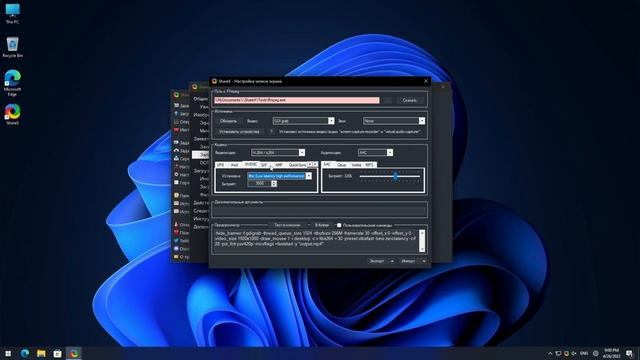Switch to the Vorbis audio codec tab
Screen dimensions: 640x360
tap(356, 164)
